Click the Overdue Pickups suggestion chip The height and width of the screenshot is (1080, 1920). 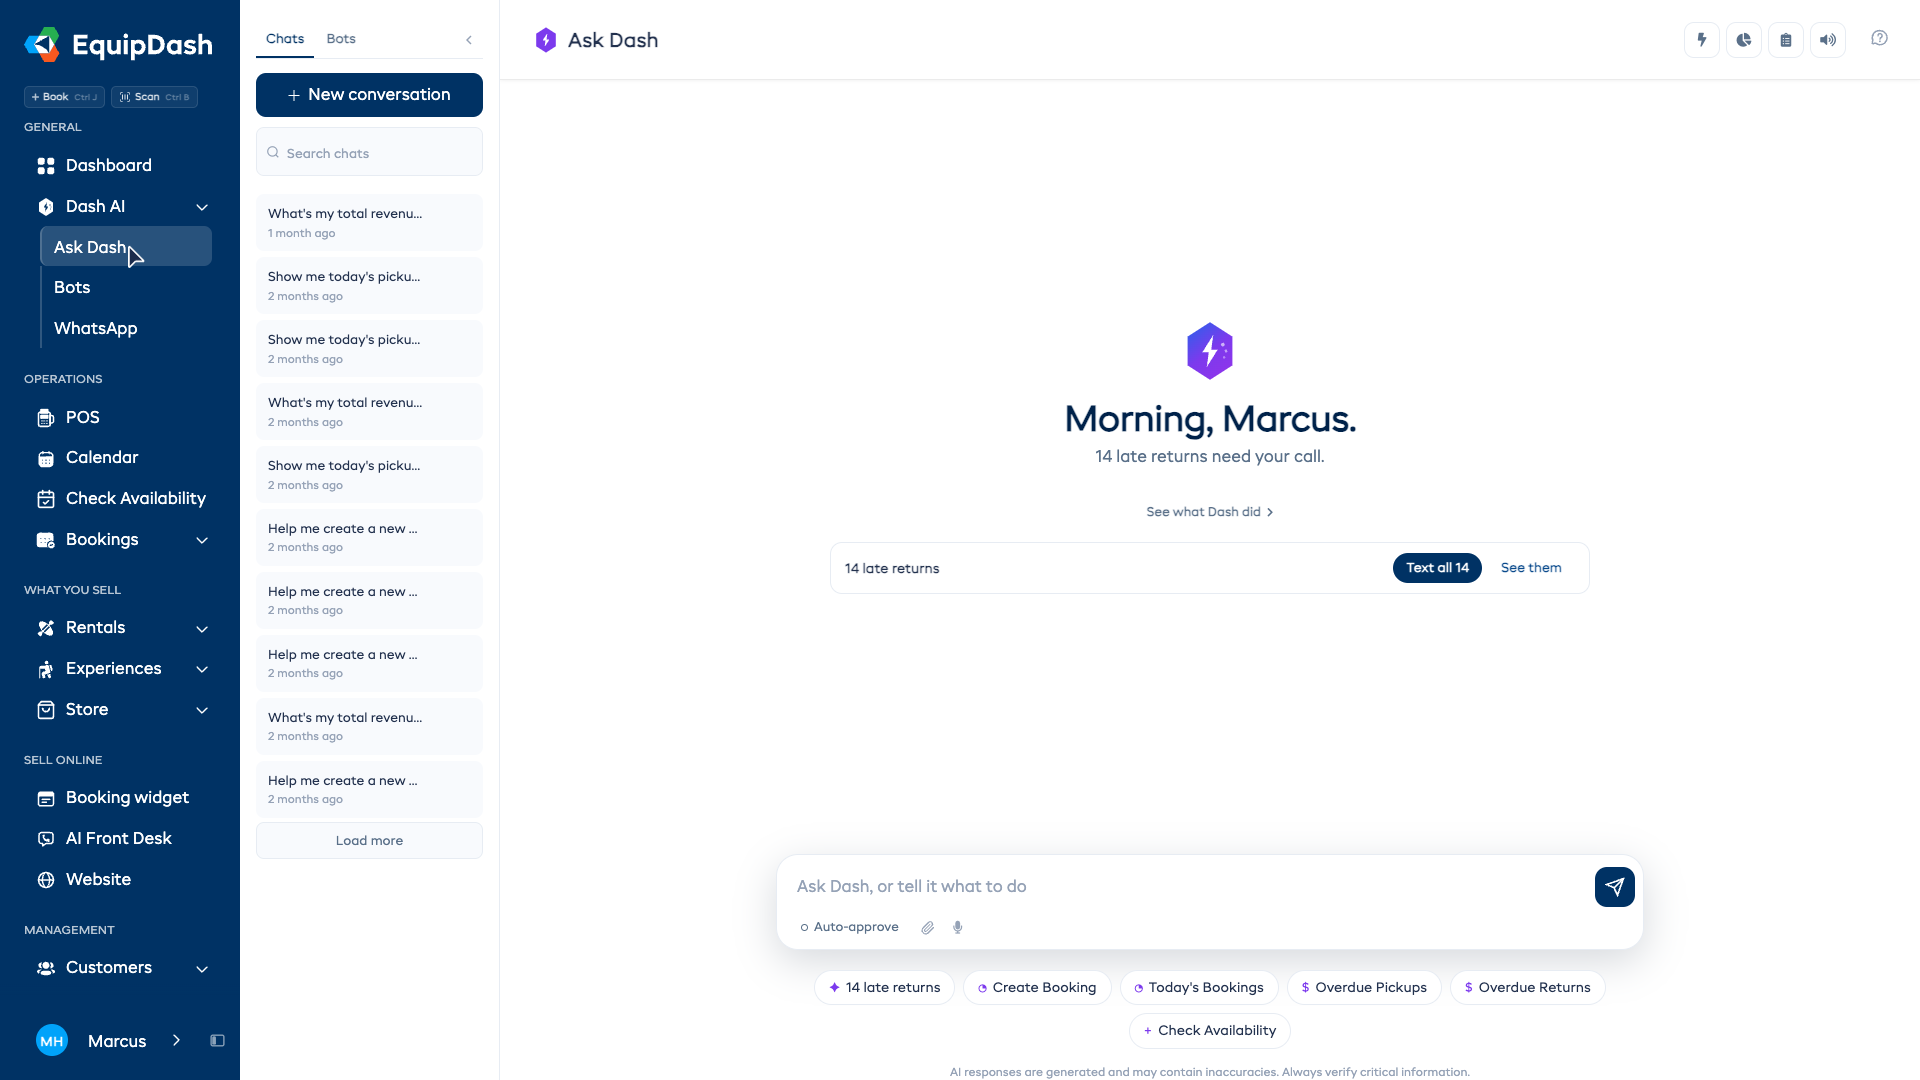pos(1364,987)
